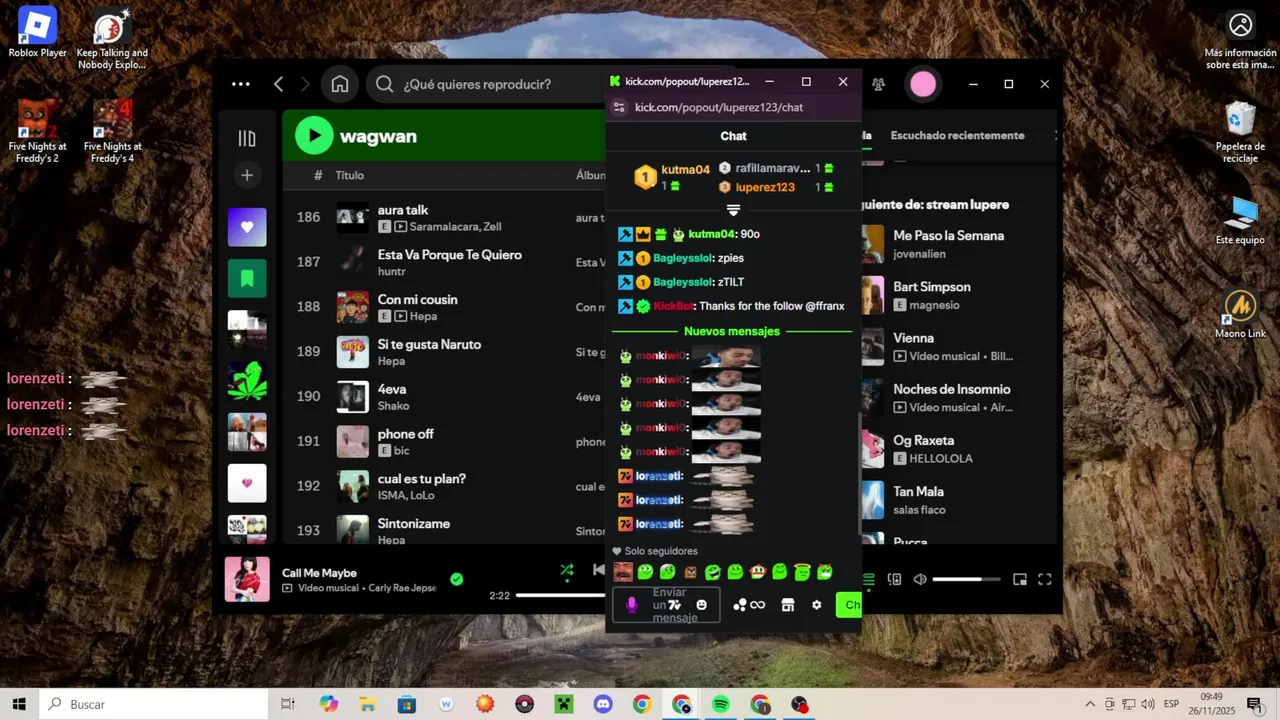Open artist link 'ISMA, LoLo'
The width and height of the screenshot is (1280, 720).
pos(406,496)
